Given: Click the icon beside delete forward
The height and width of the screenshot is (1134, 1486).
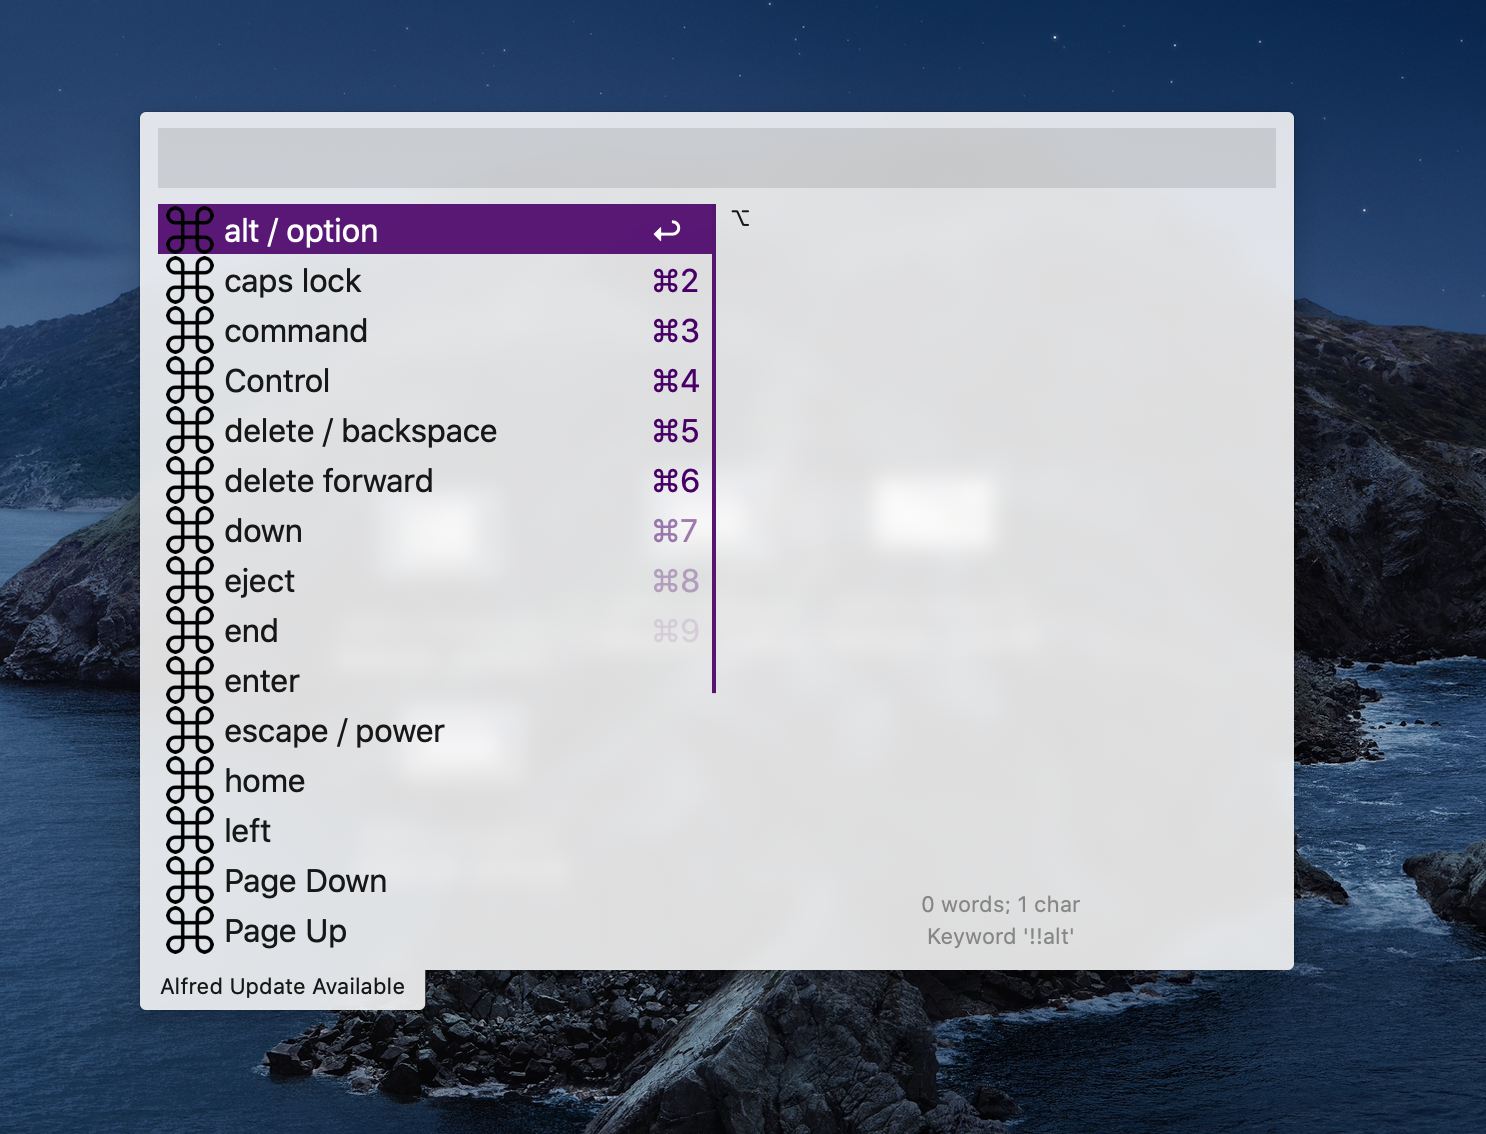Looking at the screenshot, I should 190,480.
